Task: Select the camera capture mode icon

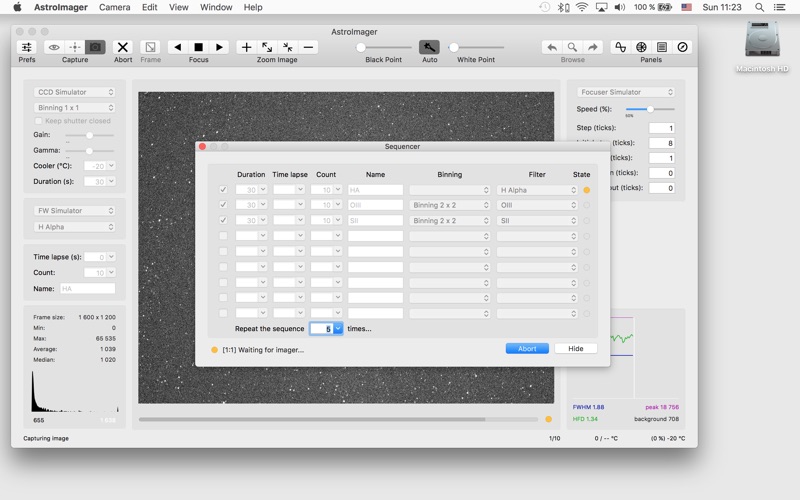Action: (95, 47)
